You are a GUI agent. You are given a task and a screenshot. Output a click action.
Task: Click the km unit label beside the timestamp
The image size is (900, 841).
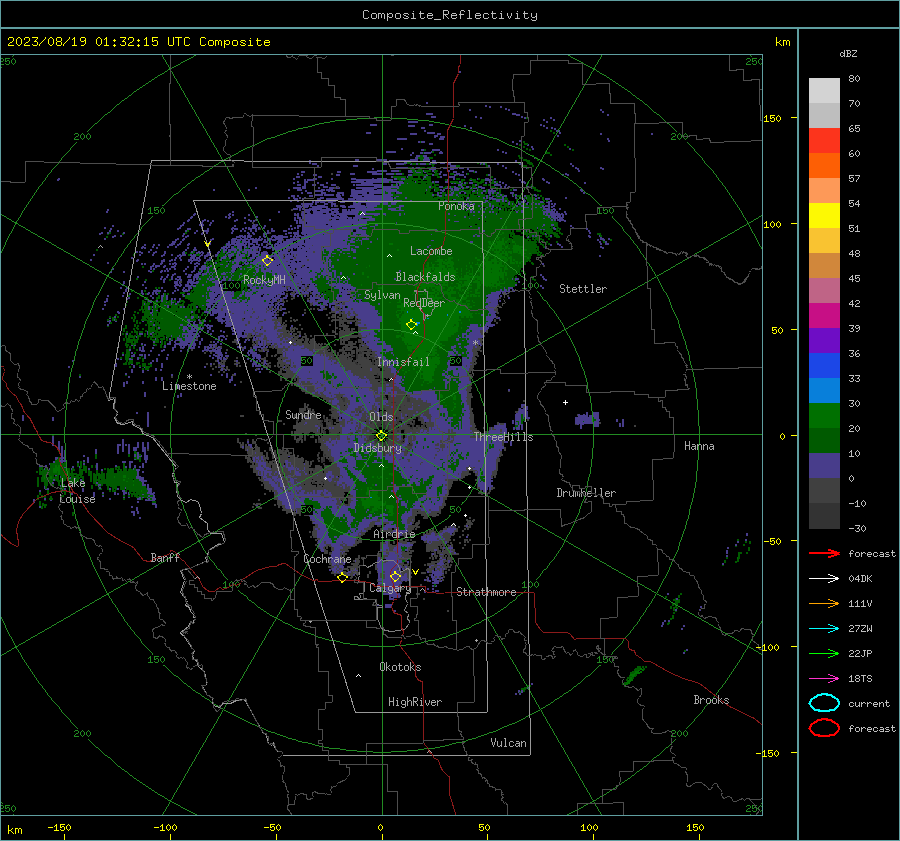tap(782, 42)
